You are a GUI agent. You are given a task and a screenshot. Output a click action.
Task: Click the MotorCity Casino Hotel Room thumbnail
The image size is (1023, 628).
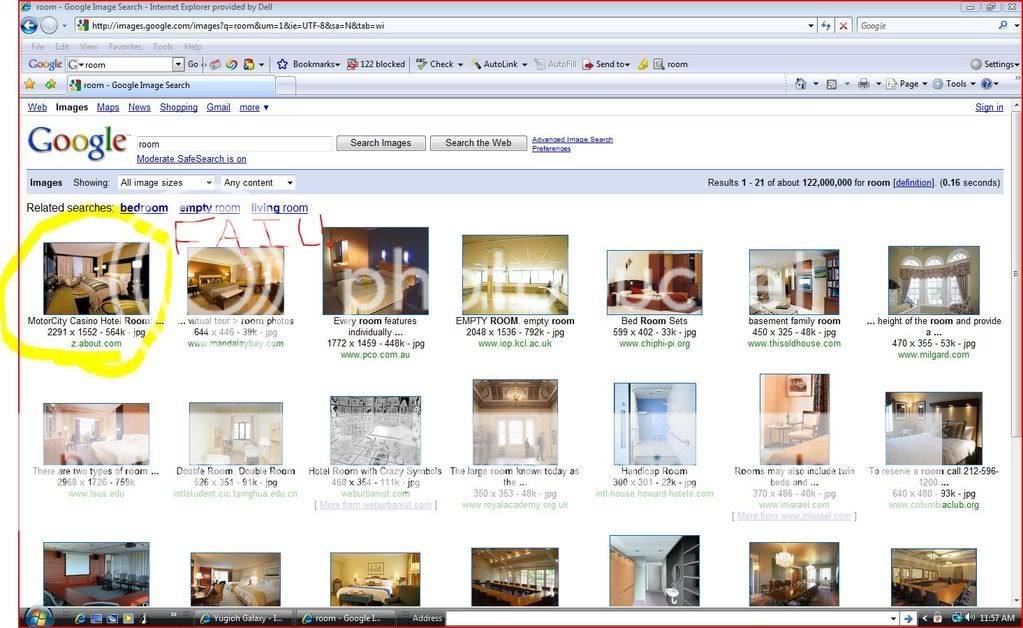tap(96, 277)
